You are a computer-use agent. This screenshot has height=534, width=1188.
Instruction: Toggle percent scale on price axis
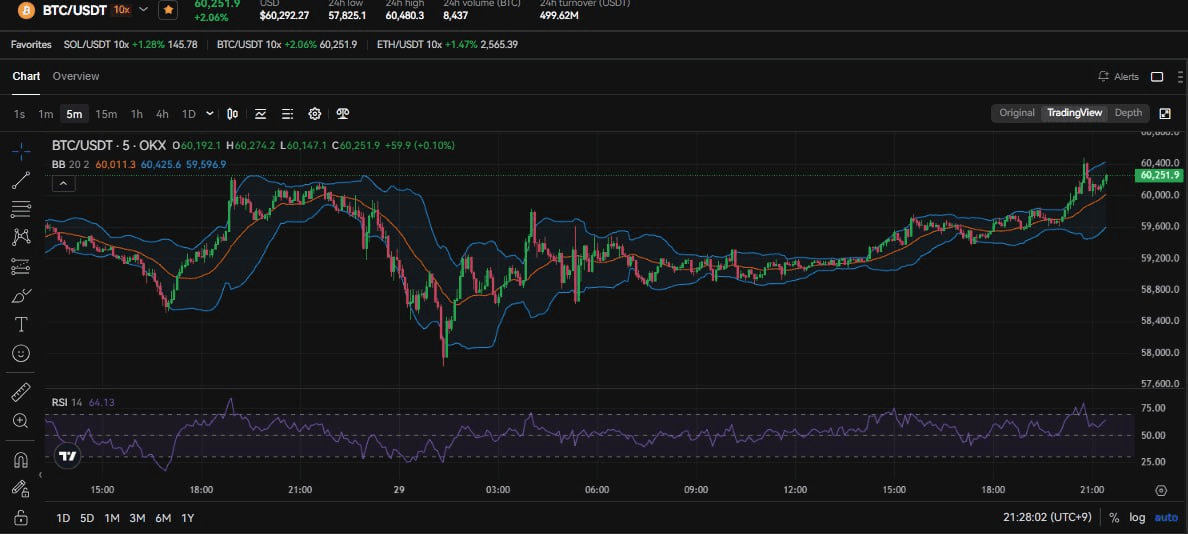click(1114, 518)
